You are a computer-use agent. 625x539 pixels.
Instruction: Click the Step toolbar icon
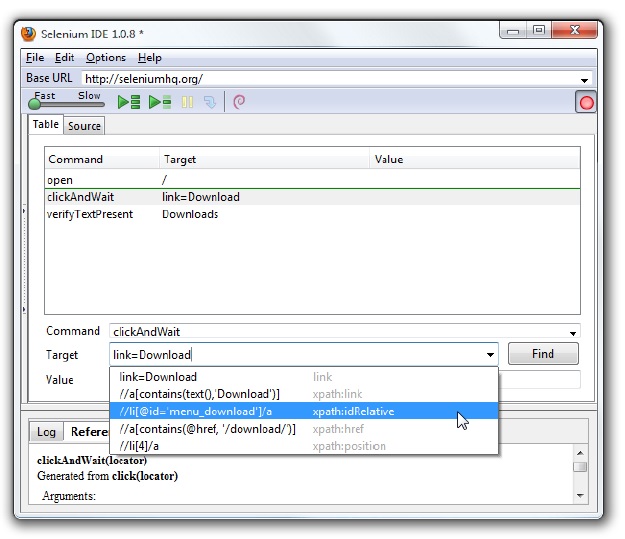coord(210,102)
